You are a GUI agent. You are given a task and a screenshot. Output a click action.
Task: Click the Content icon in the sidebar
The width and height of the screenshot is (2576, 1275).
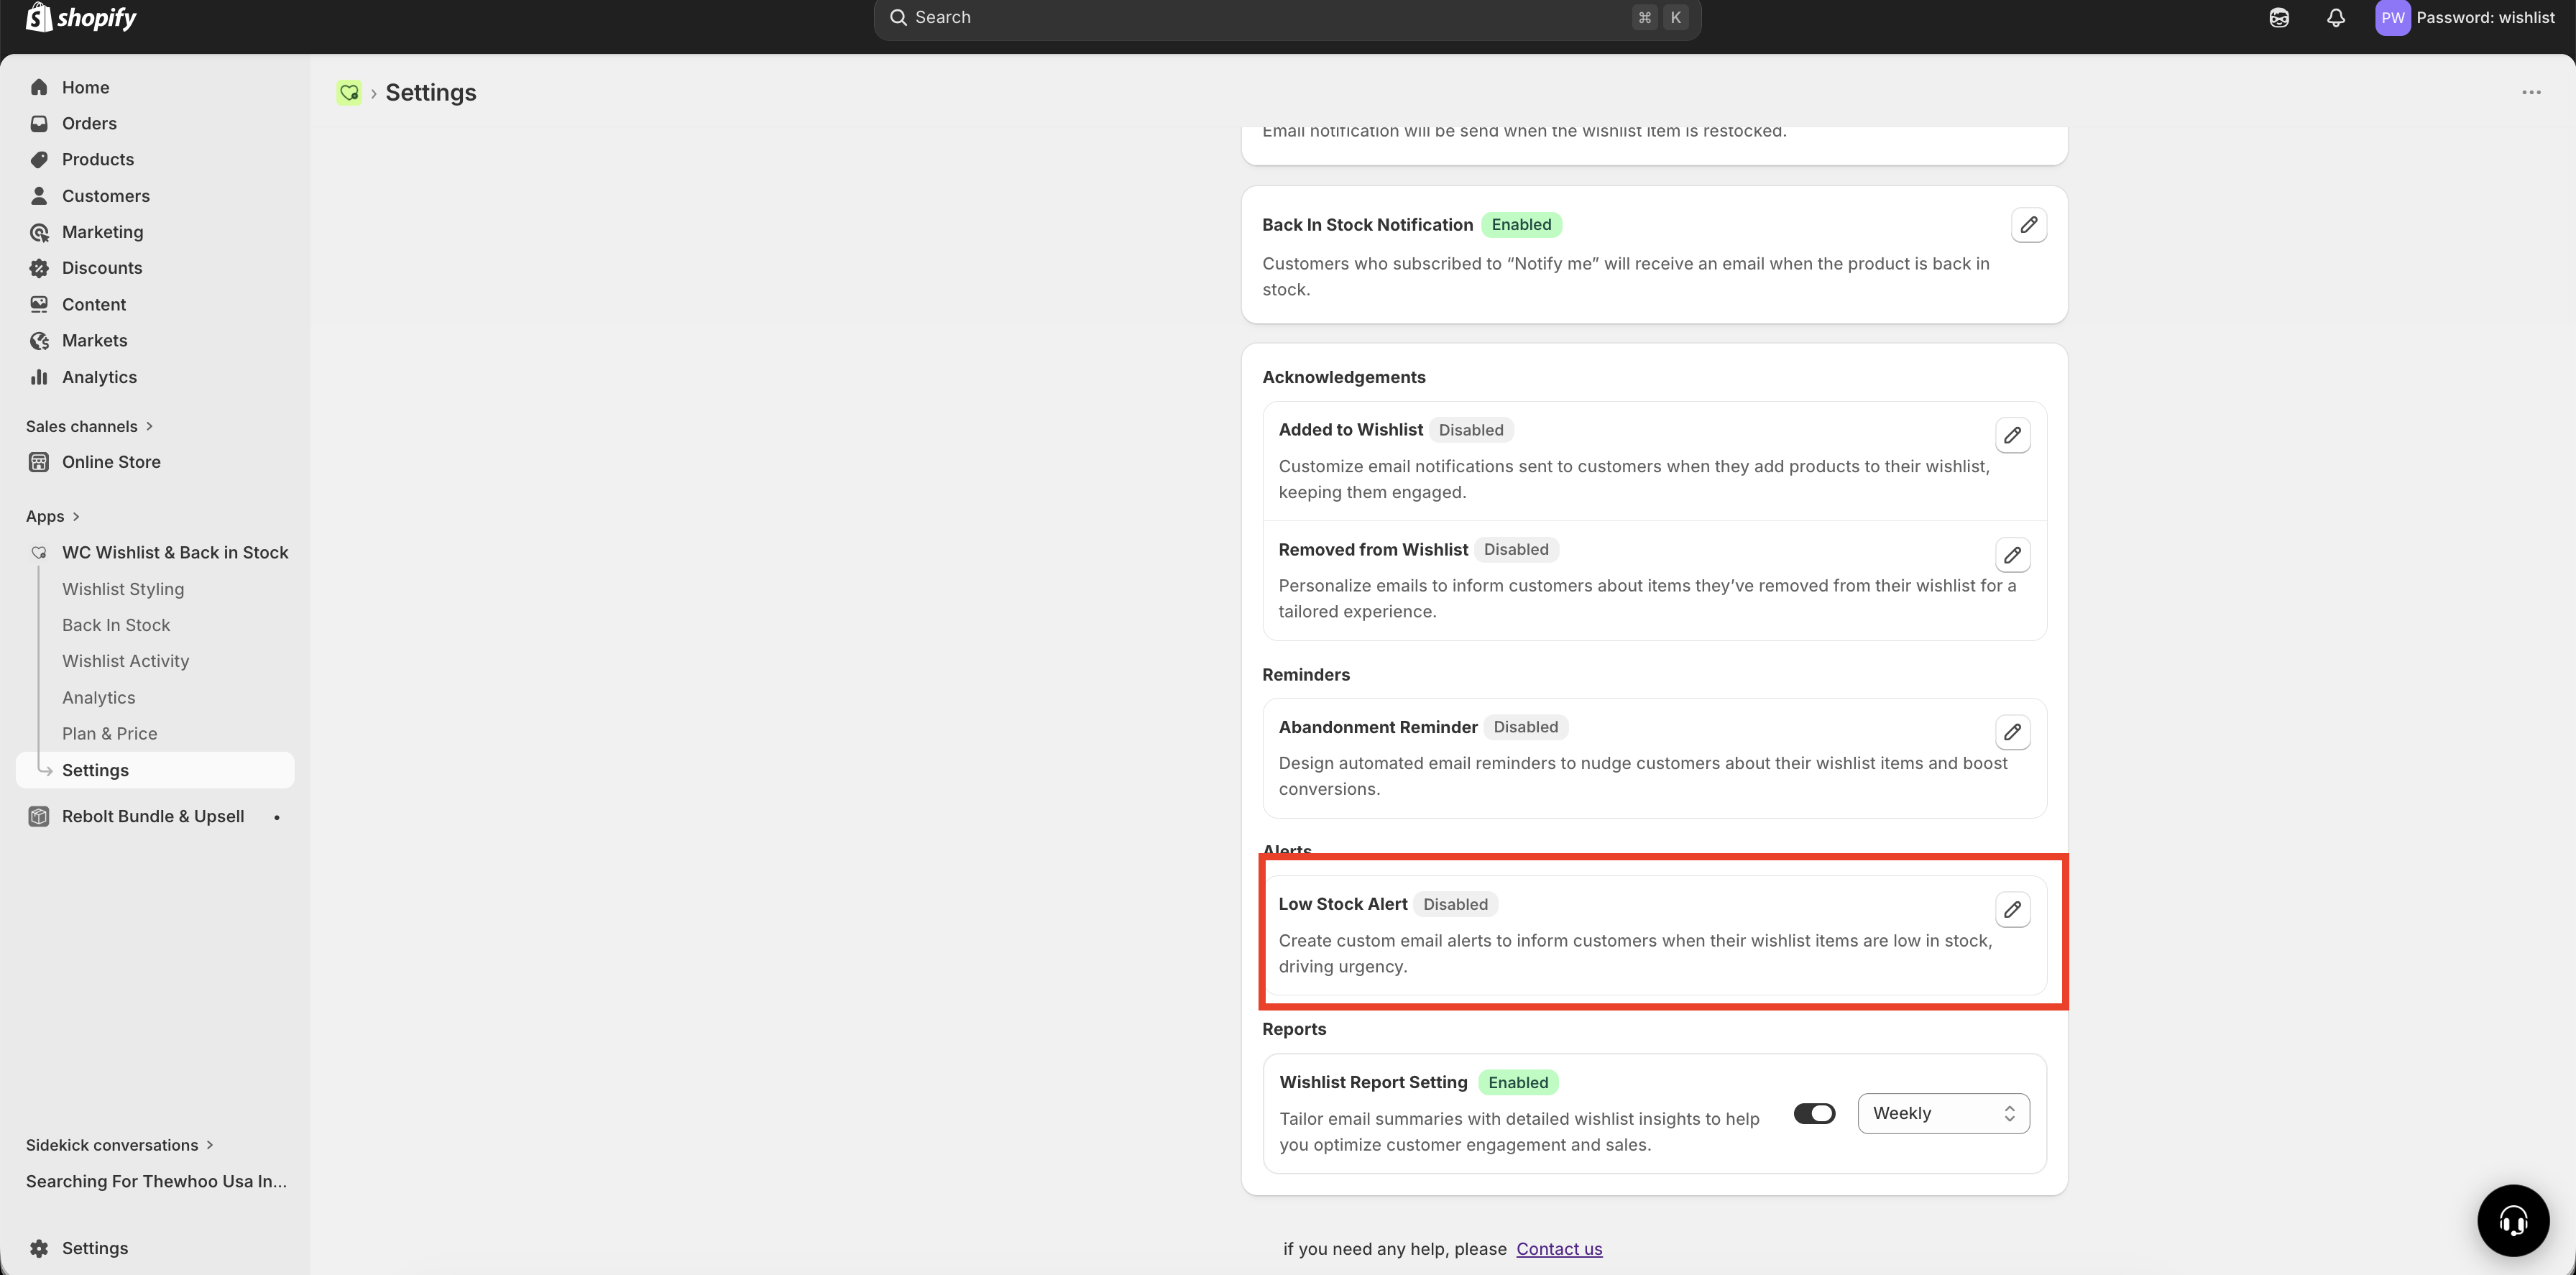tap(39, 304)
